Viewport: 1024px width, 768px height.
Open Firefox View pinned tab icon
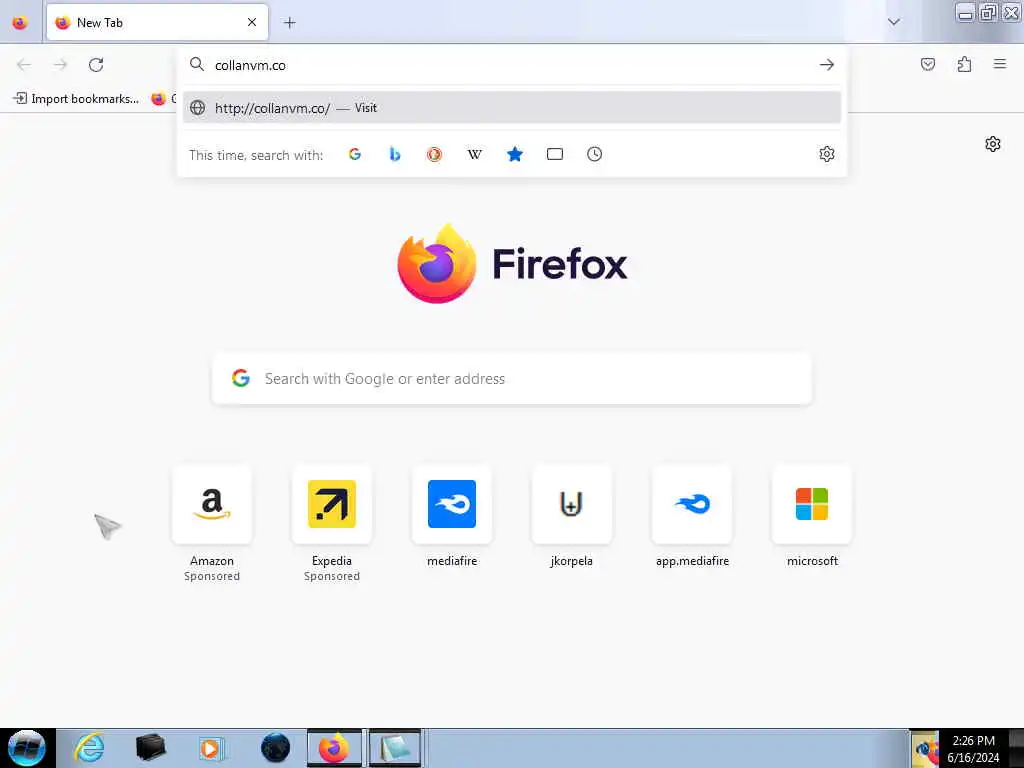coord(20,23)
